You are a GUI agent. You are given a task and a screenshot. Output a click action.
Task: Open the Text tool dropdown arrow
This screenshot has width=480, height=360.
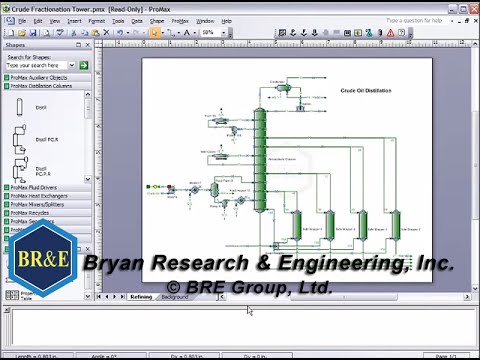pos(195,33)
